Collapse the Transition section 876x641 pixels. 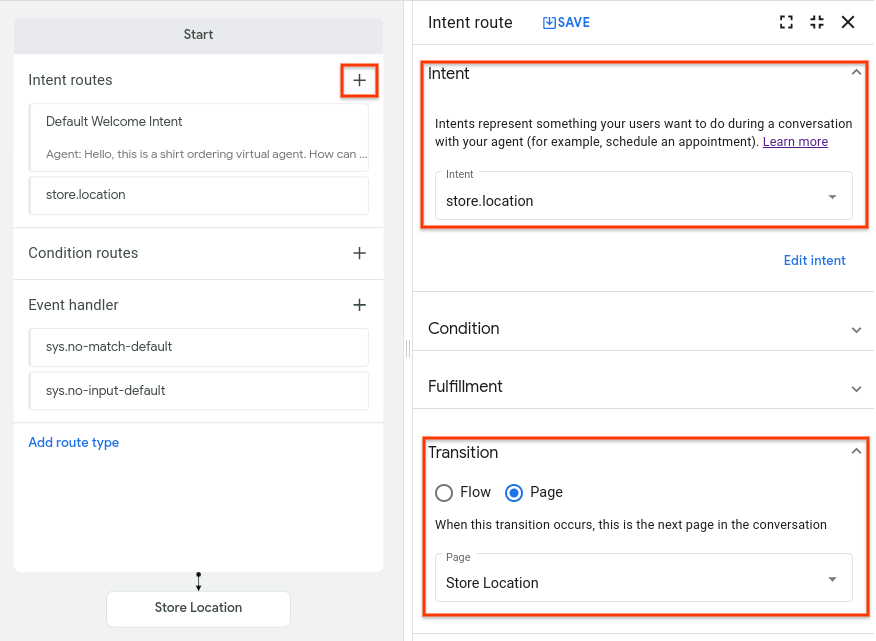point(855,451)
